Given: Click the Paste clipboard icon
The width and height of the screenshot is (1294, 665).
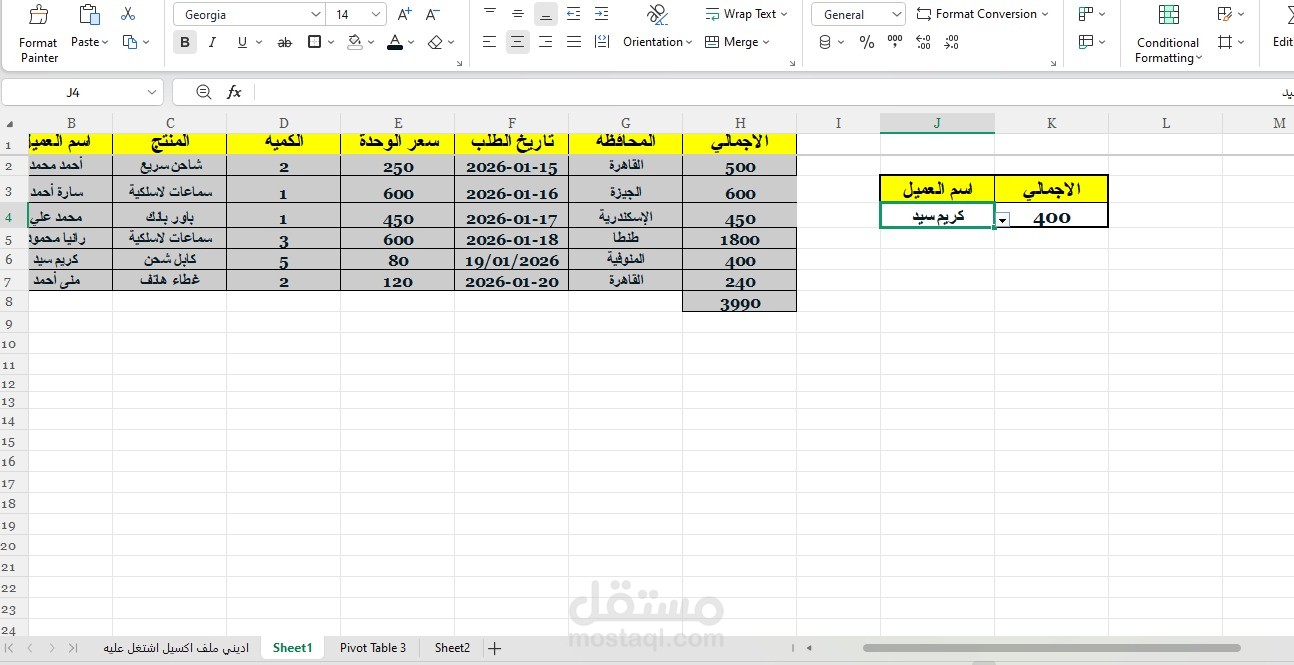Looking at the screenshot, I should pyautogui.click(x=89, y=15).
